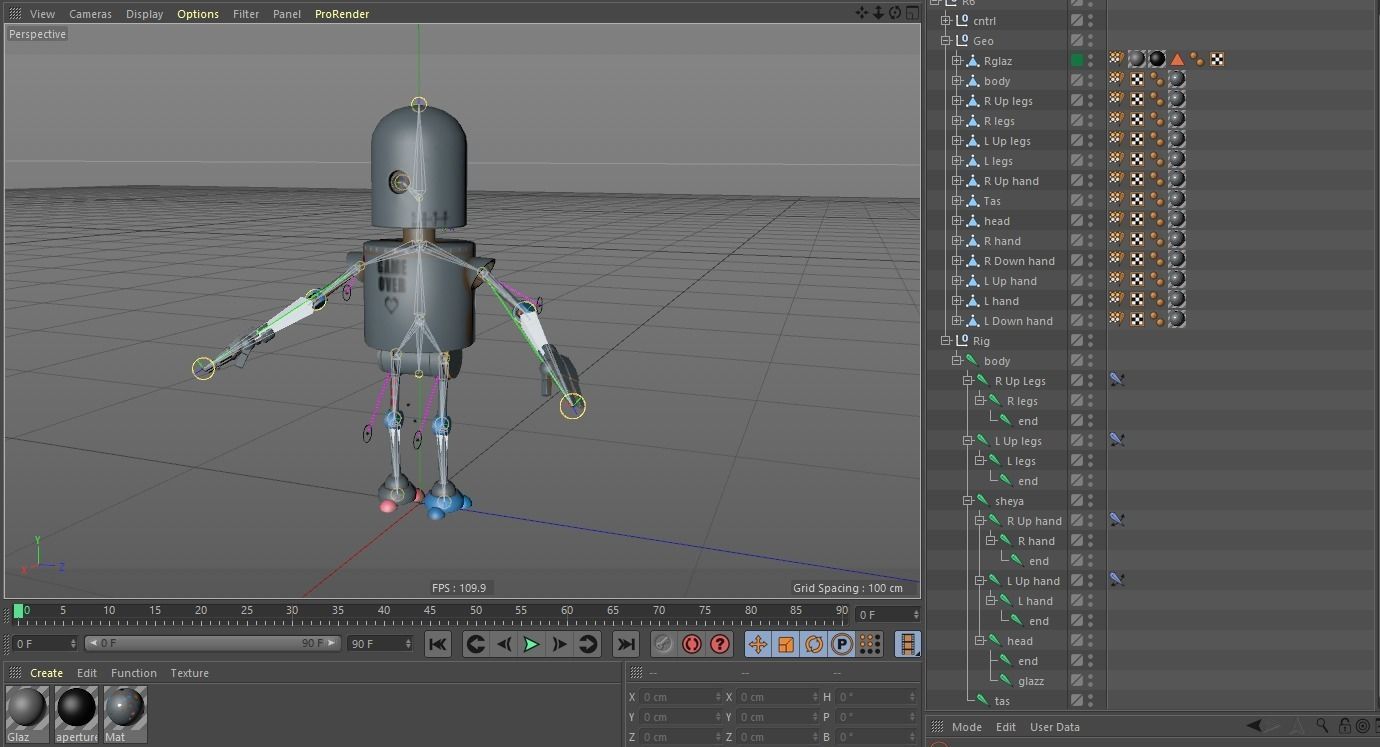Click the green playhead at frame 0
Image resolution: width=1380 pixels, height=747 pixels.
tap(18, 611)
